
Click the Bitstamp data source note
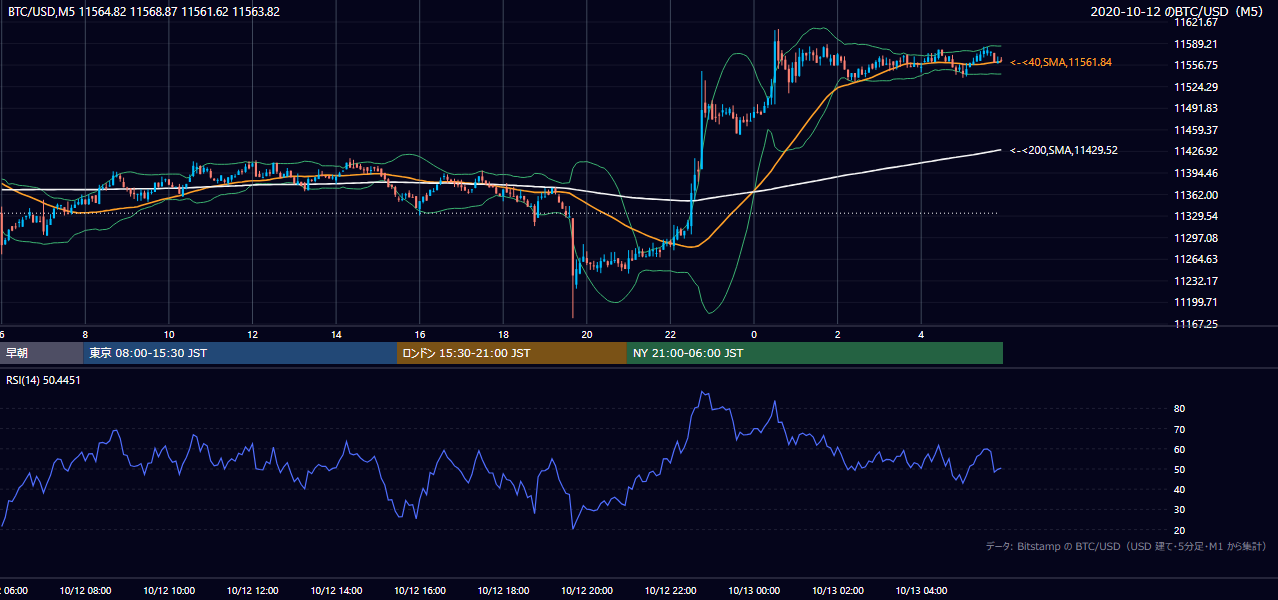1126,546
